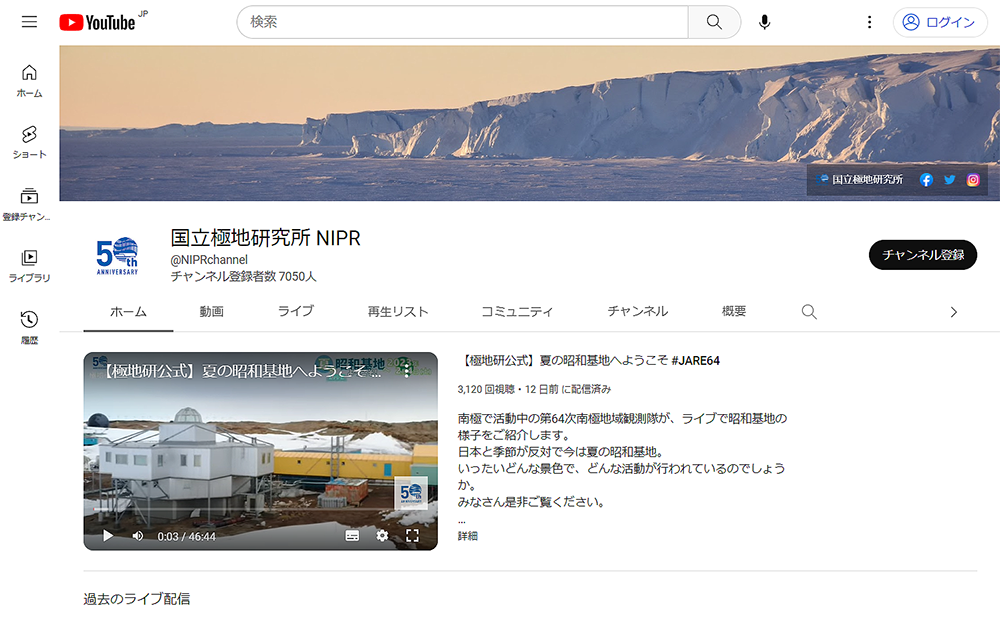Open the channel's Instagram link icon

pos(973,180)
